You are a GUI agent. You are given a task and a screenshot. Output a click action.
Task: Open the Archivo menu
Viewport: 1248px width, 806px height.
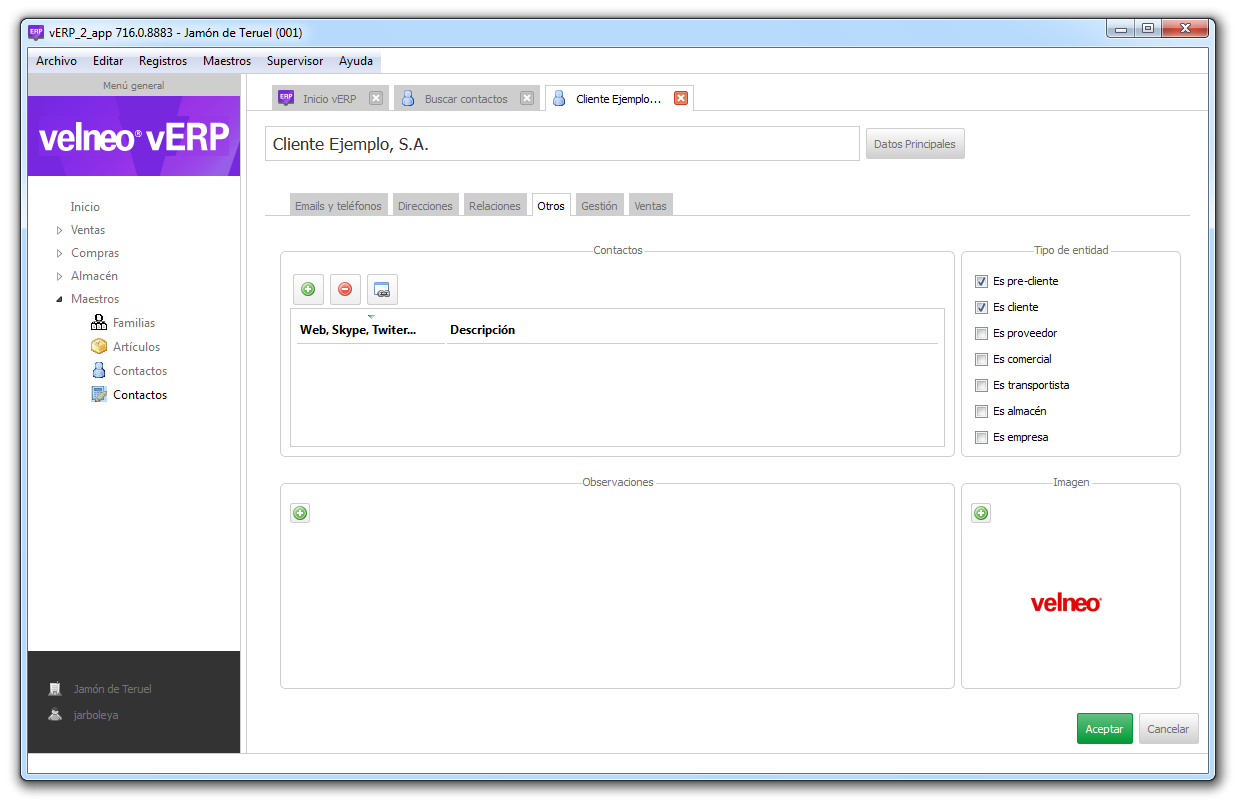[x=56, y=61]
